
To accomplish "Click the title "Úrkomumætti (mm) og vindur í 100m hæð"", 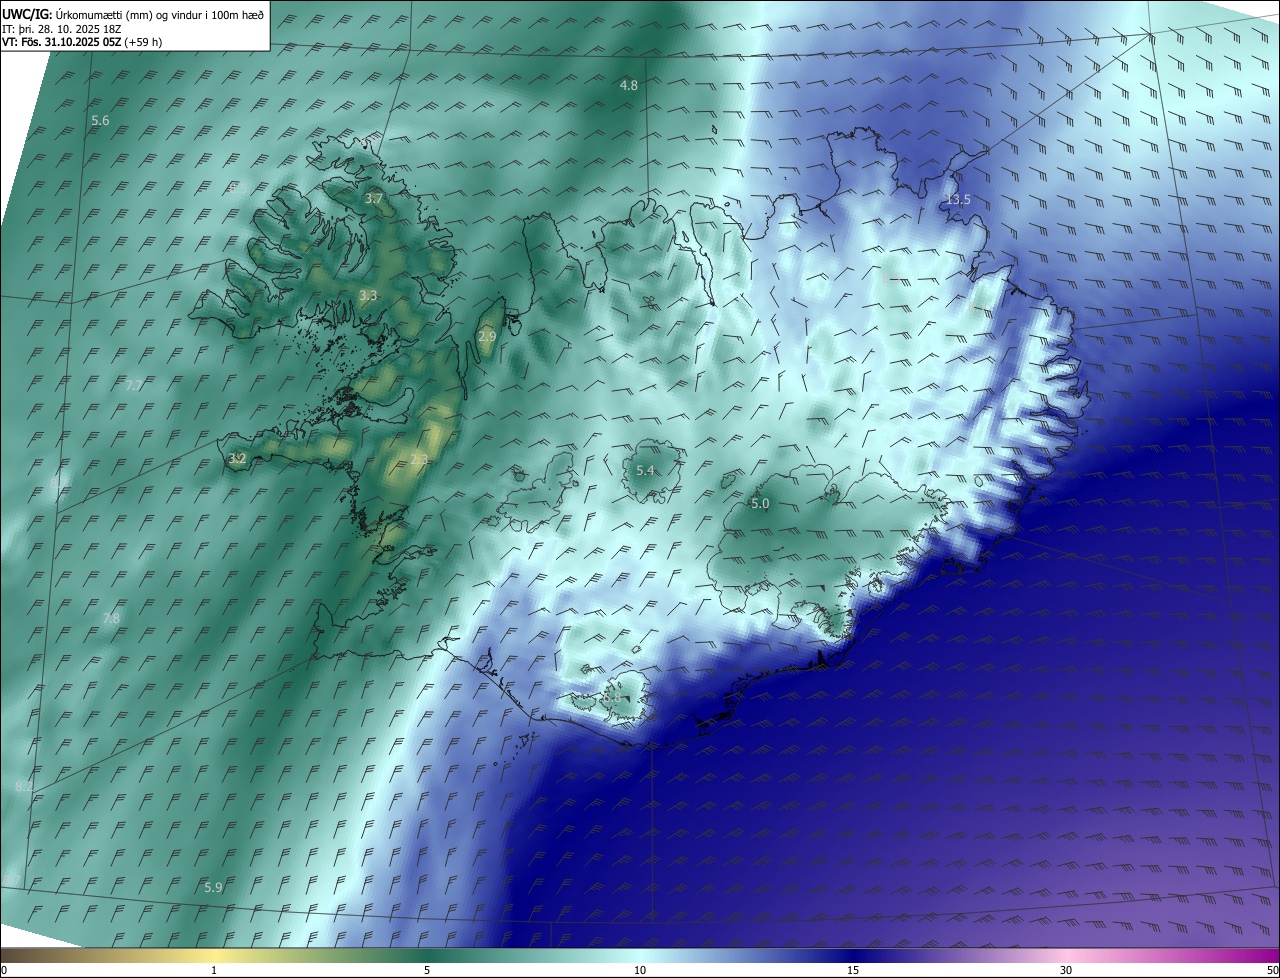I will pos(160,15).
